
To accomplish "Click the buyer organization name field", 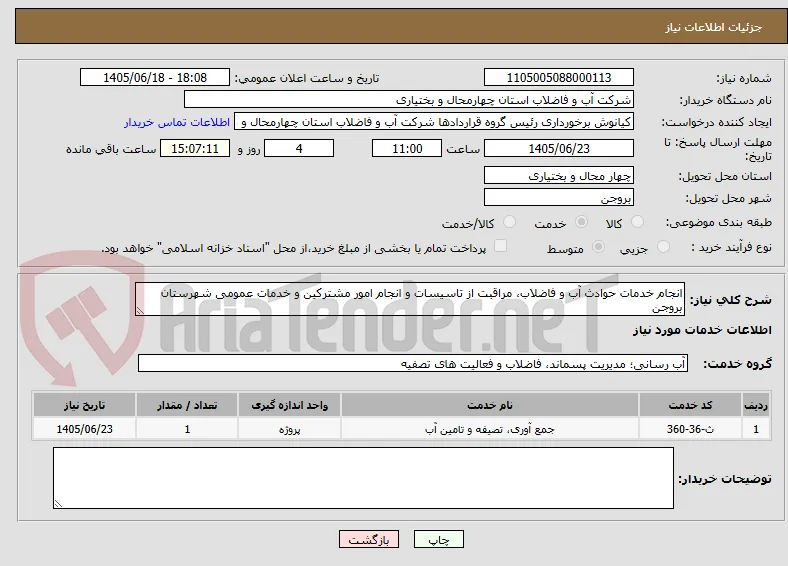I will tap(409, 100).
